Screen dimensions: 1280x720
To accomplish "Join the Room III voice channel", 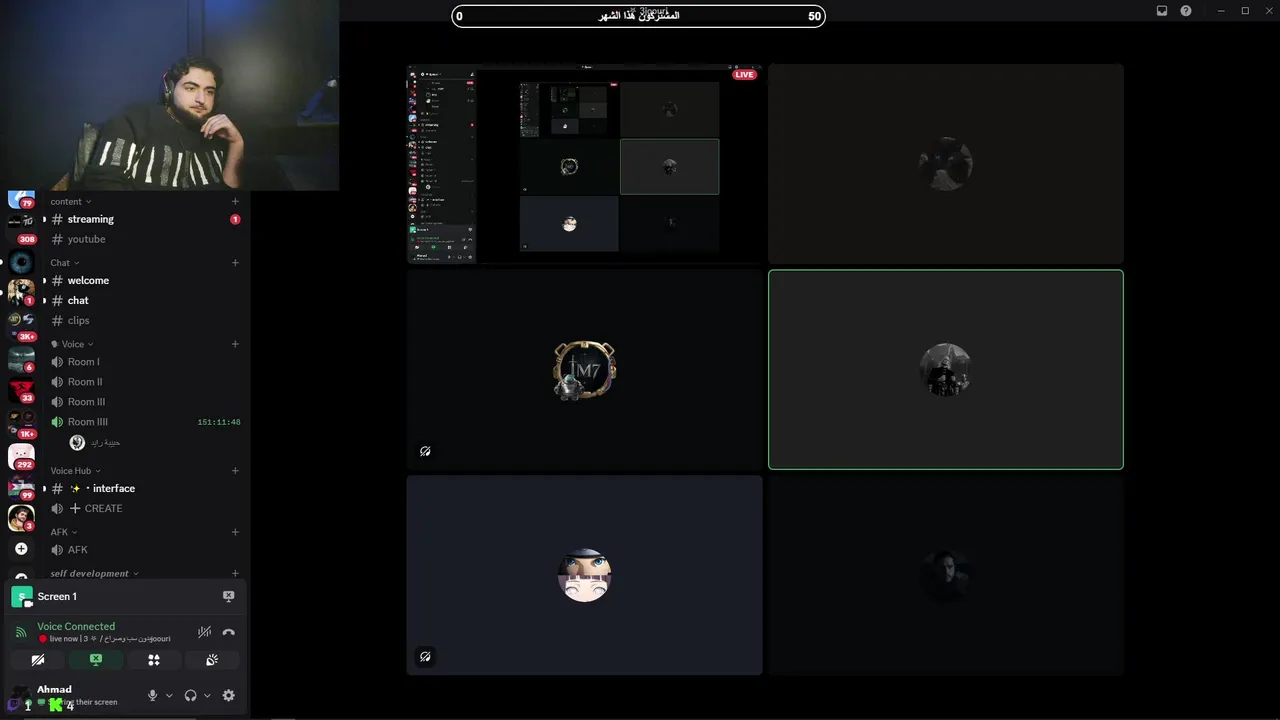I will (x=145, y=402).
